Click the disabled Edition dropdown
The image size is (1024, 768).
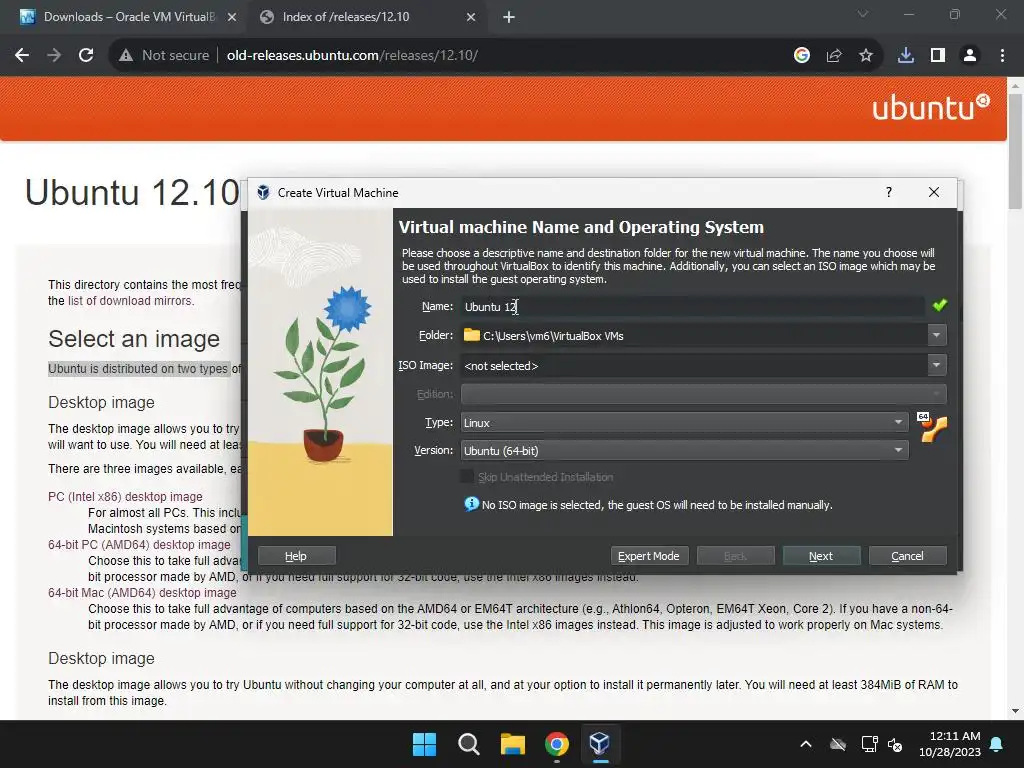pyautogui.click(x=703, y=394)
